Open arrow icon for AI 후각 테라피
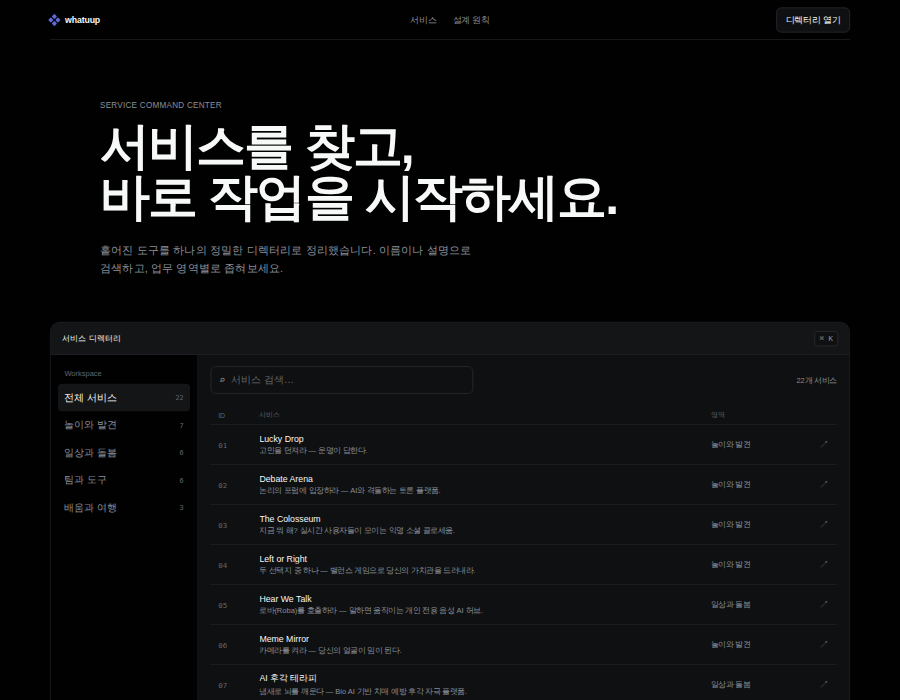The height and width of the screenshot is (700, 900). tap(824, 684)
